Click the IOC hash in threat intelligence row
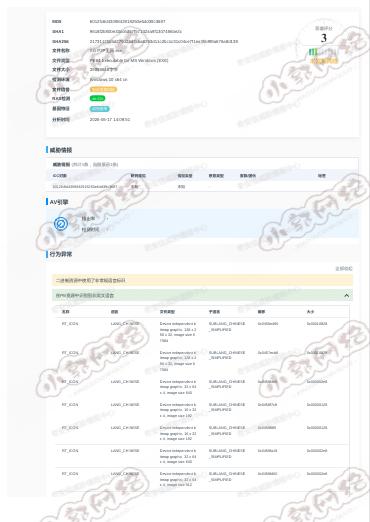Viewport: 370px width, 522px height. (85, 187)
